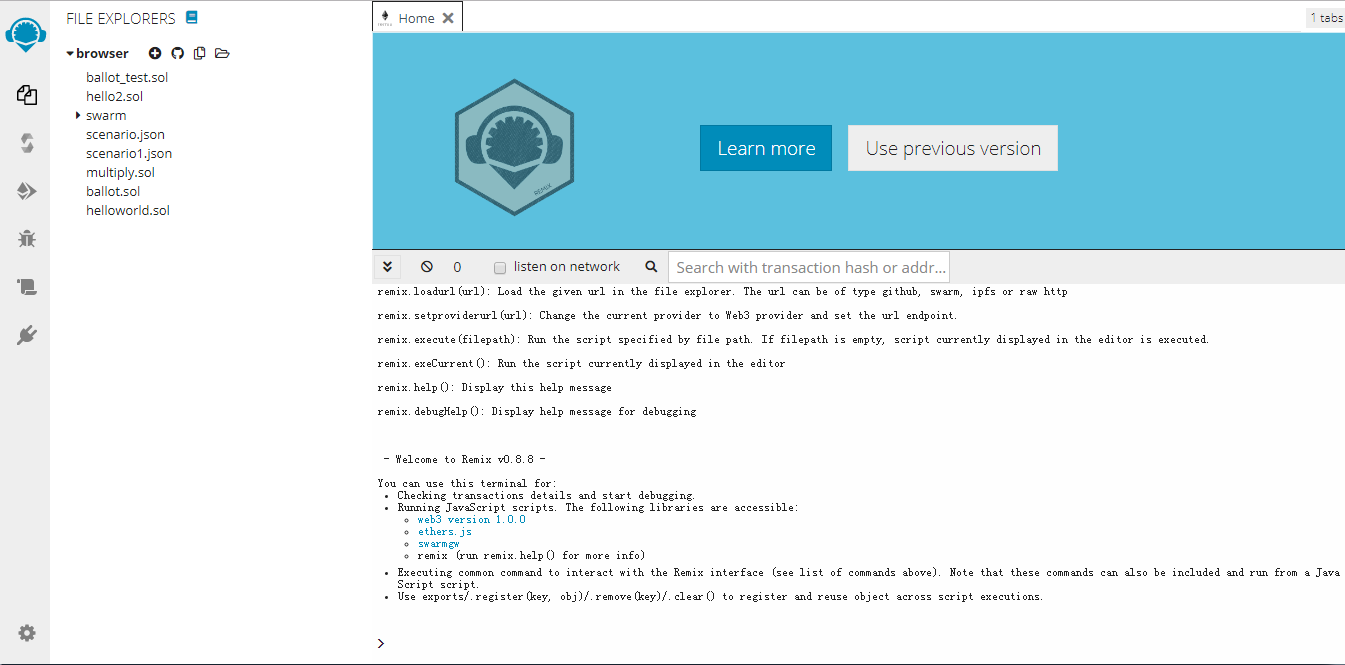The width and height of the screenshot is (1345, 665).
Task: Open the File Explorers sidebar icon
Action: point(27,95)
